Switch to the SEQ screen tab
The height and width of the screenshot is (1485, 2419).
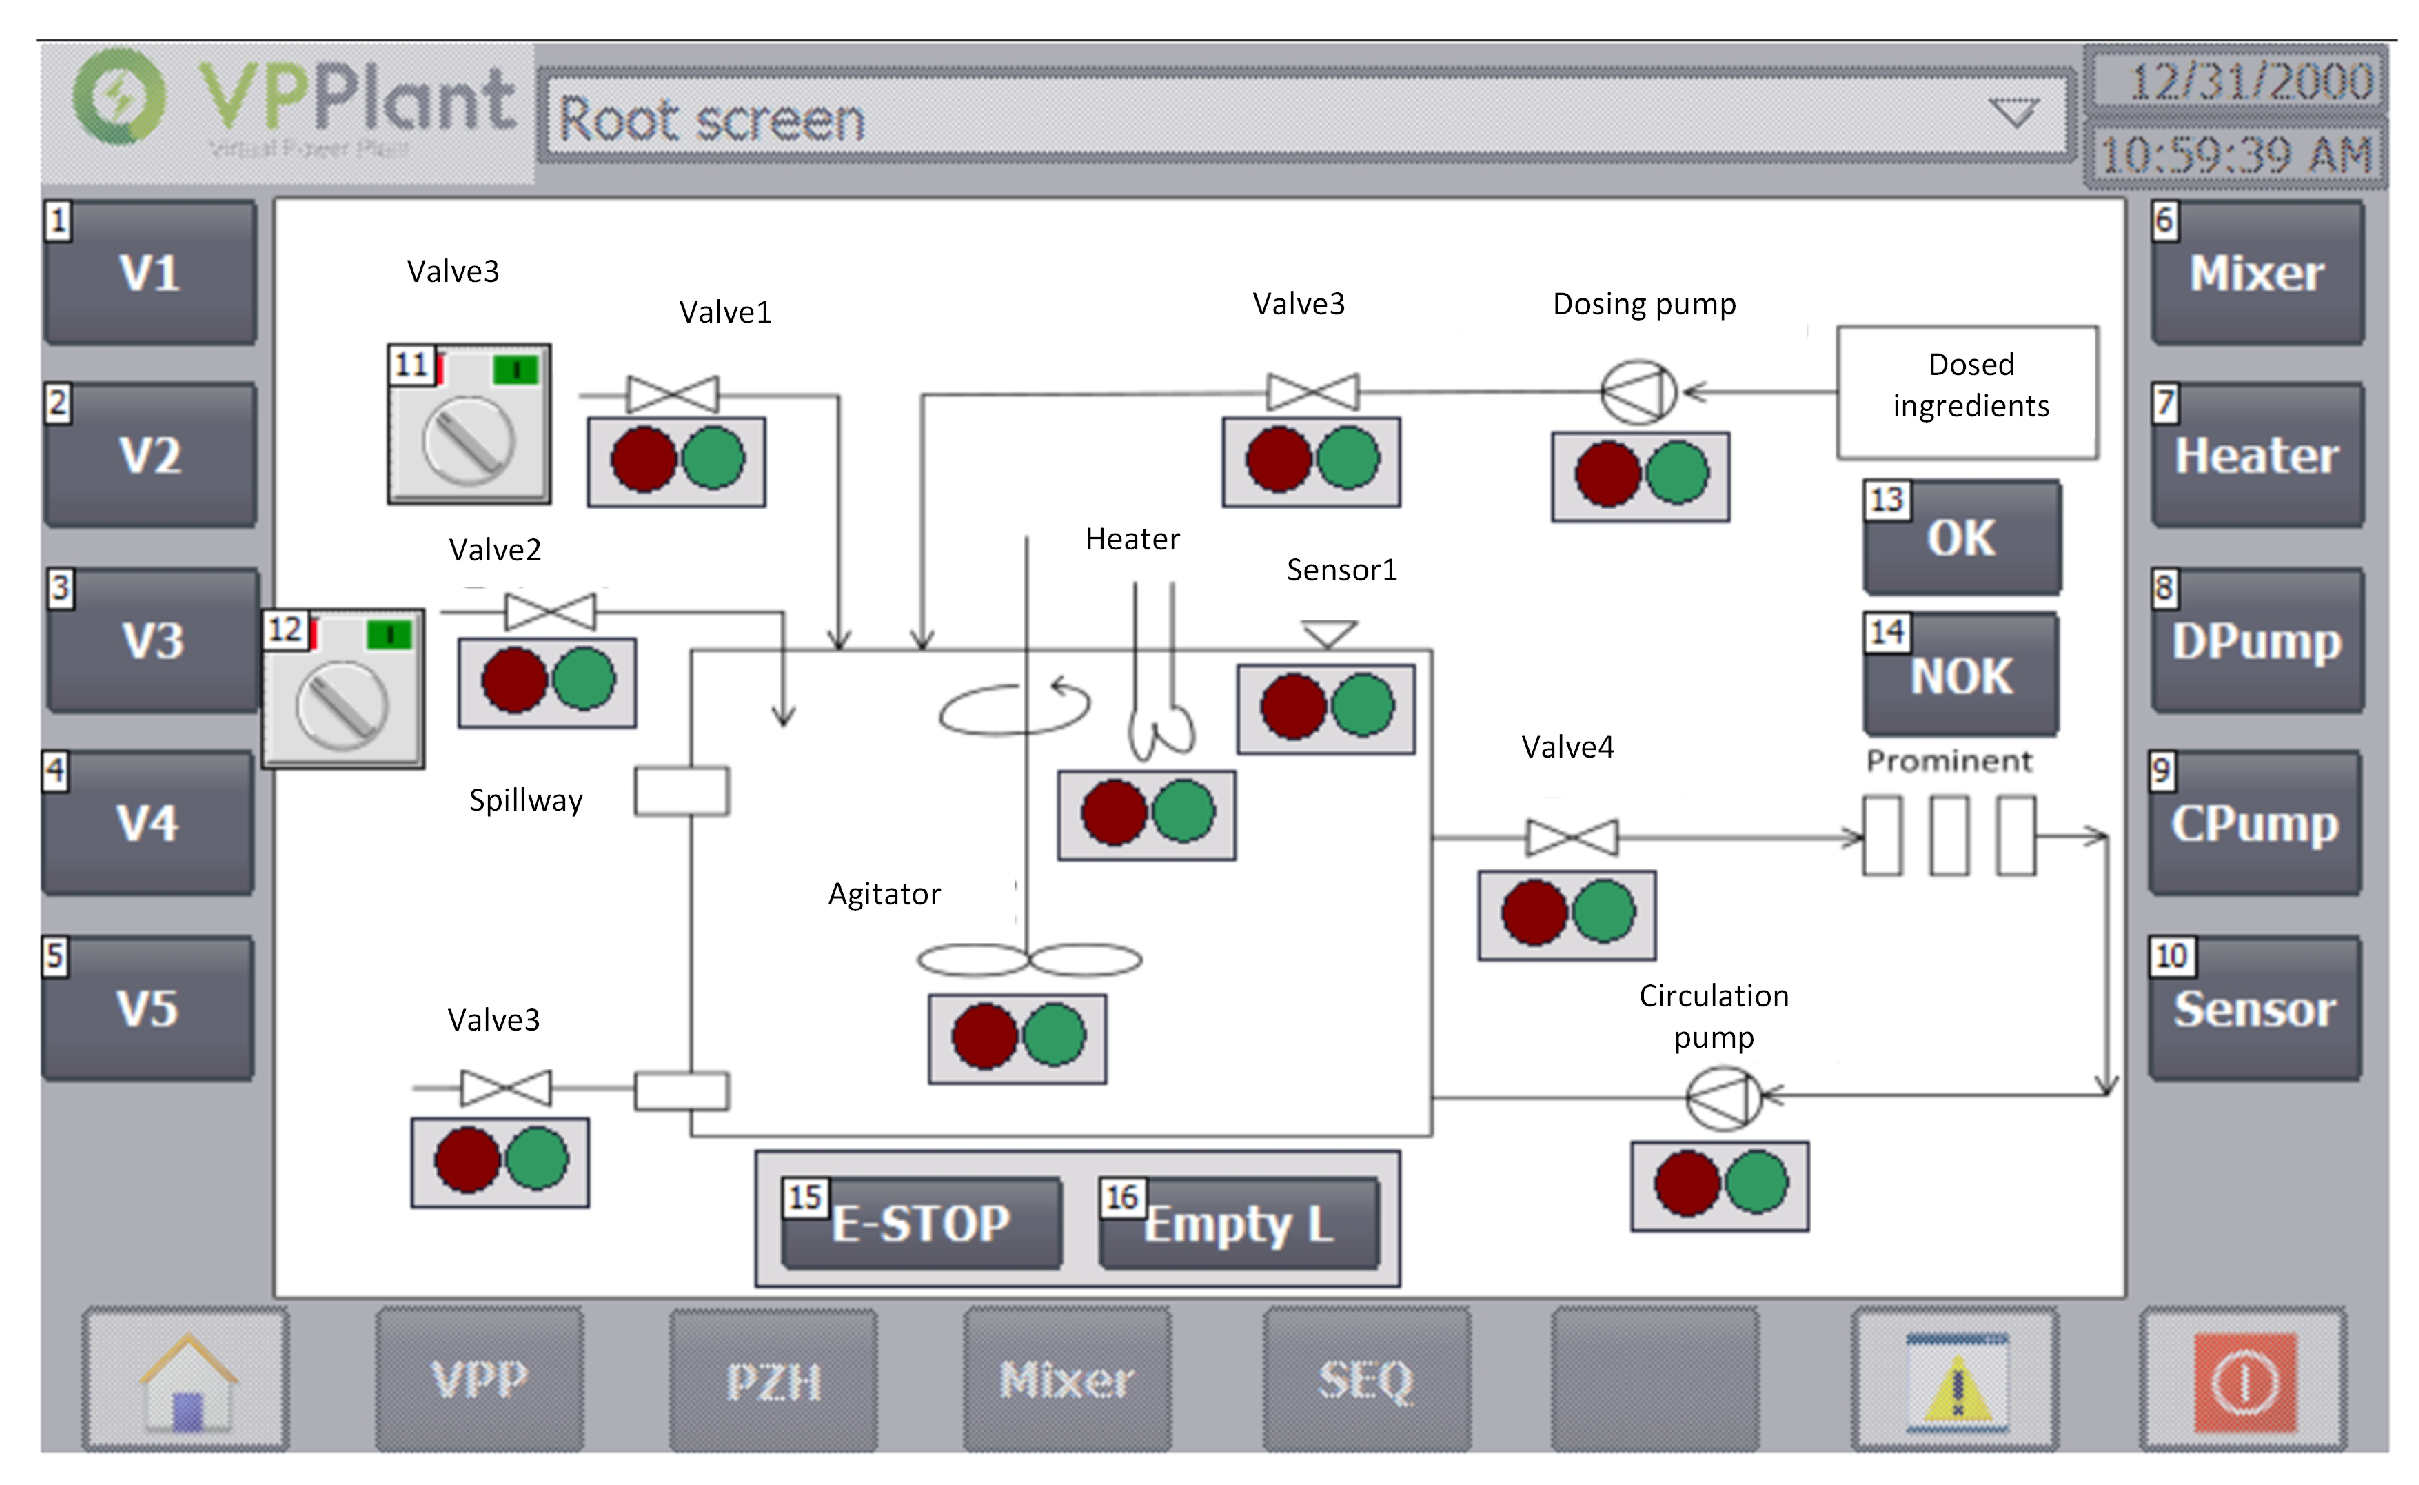pos(1365,1380)
